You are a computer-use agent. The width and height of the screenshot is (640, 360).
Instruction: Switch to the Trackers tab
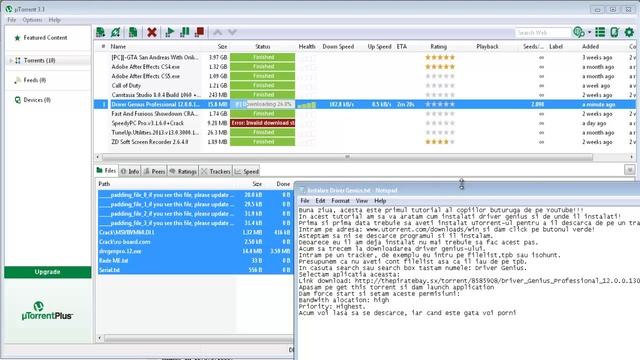click(216, 171)
